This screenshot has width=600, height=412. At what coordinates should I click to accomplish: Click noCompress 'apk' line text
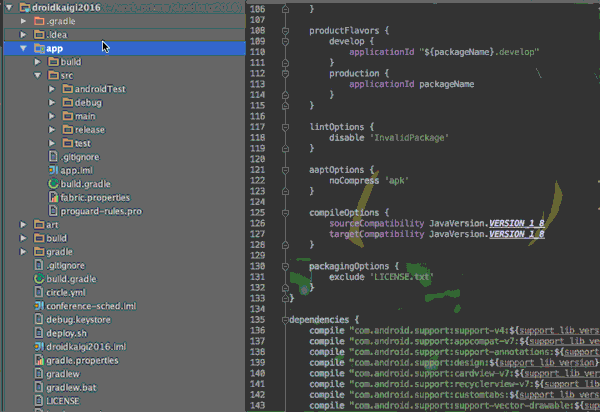(369, 181)
